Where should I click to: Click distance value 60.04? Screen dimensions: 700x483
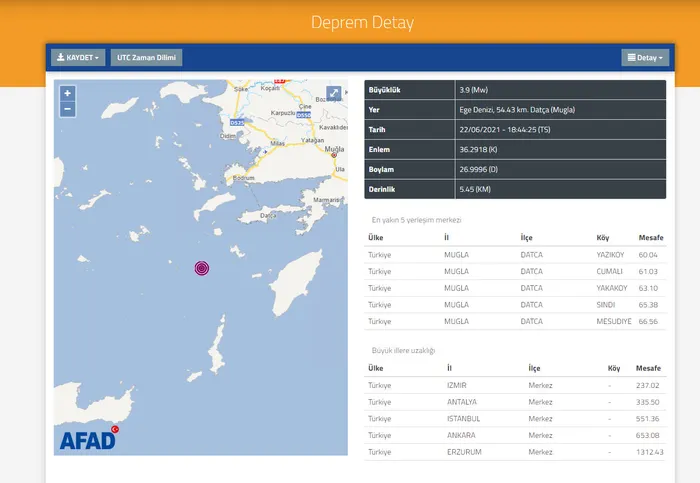(x=648, y=255)
